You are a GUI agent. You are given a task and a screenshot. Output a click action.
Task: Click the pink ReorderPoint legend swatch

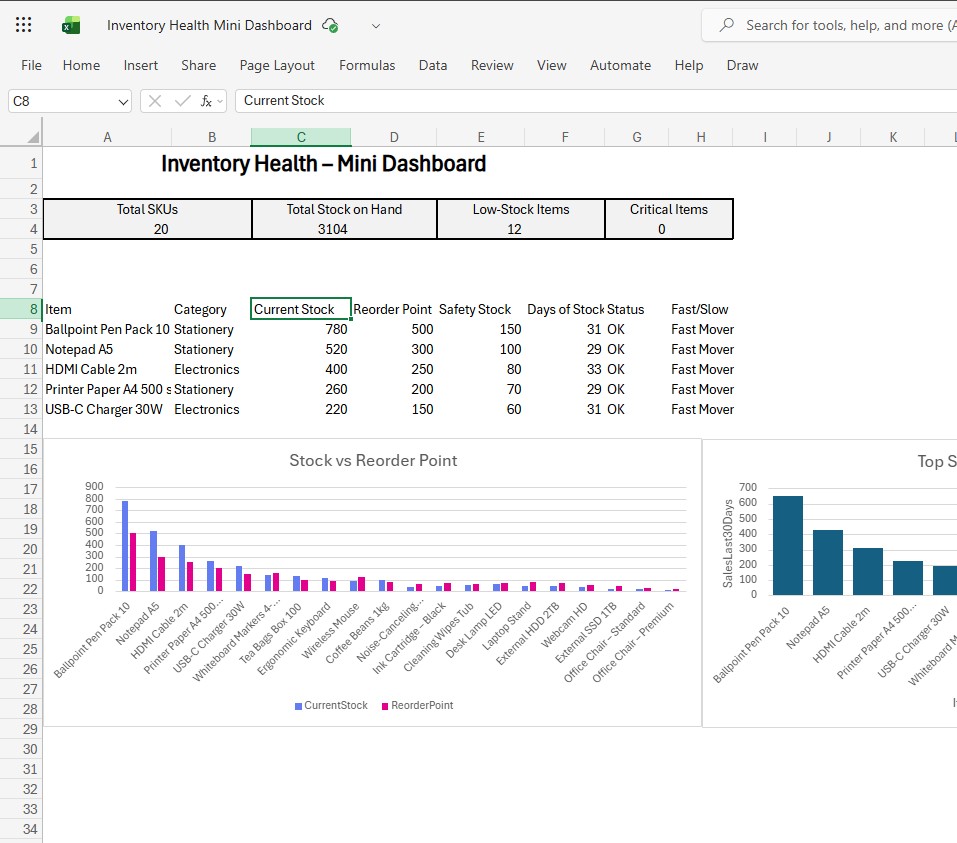[x=386, y=705]
